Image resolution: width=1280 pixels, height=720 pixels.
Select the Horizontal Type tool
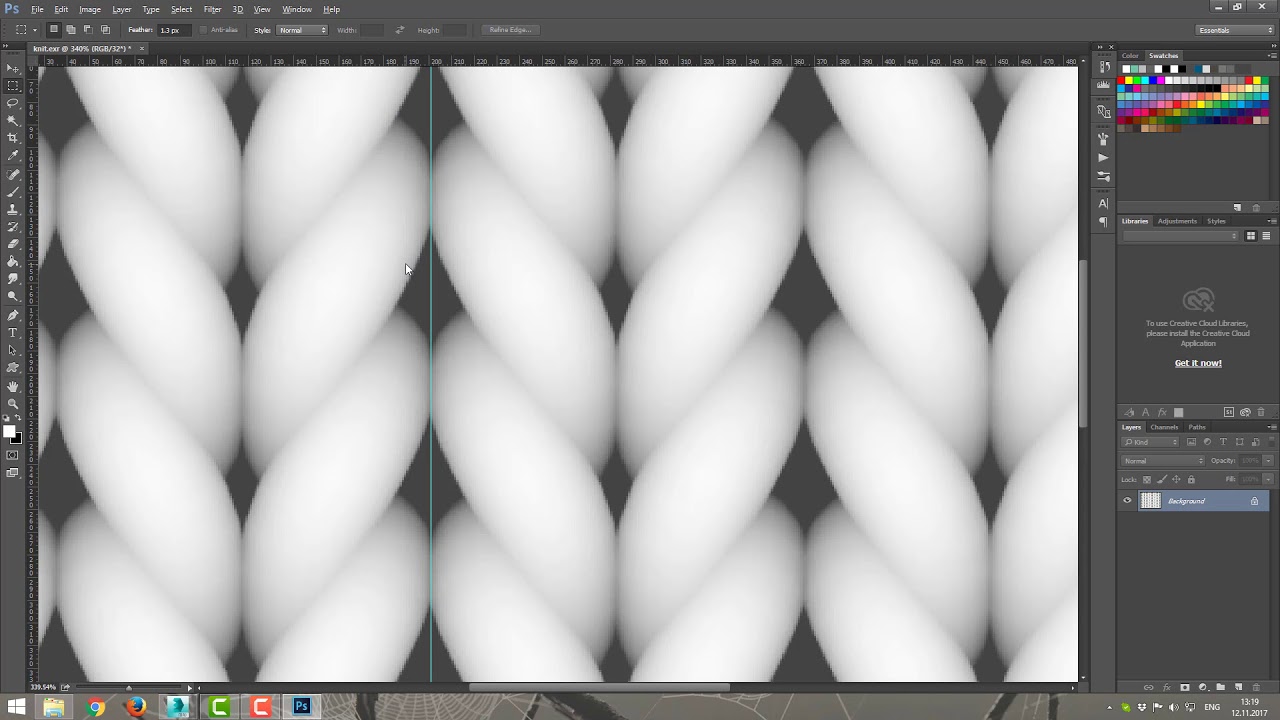pyautogui.click(x=13, y=333)
